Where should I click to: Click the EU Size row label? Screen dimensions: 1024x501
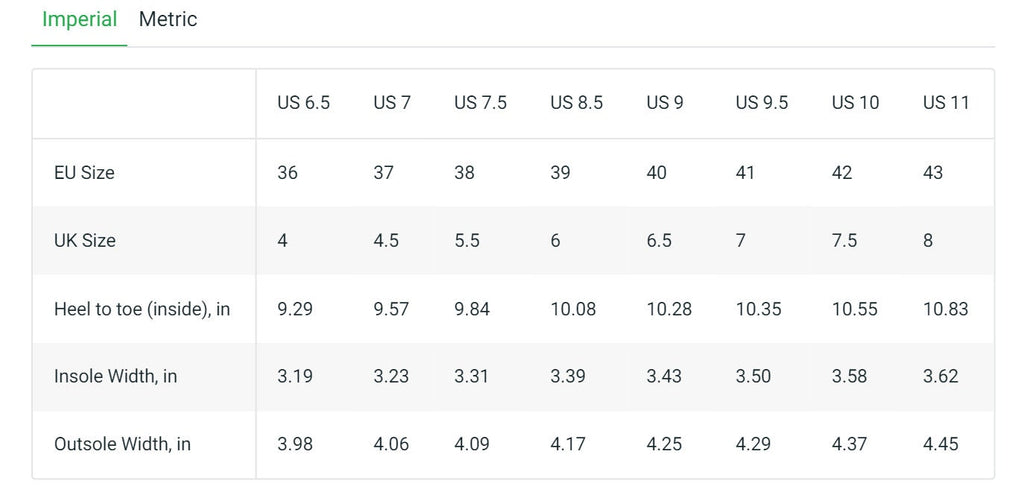84,173
